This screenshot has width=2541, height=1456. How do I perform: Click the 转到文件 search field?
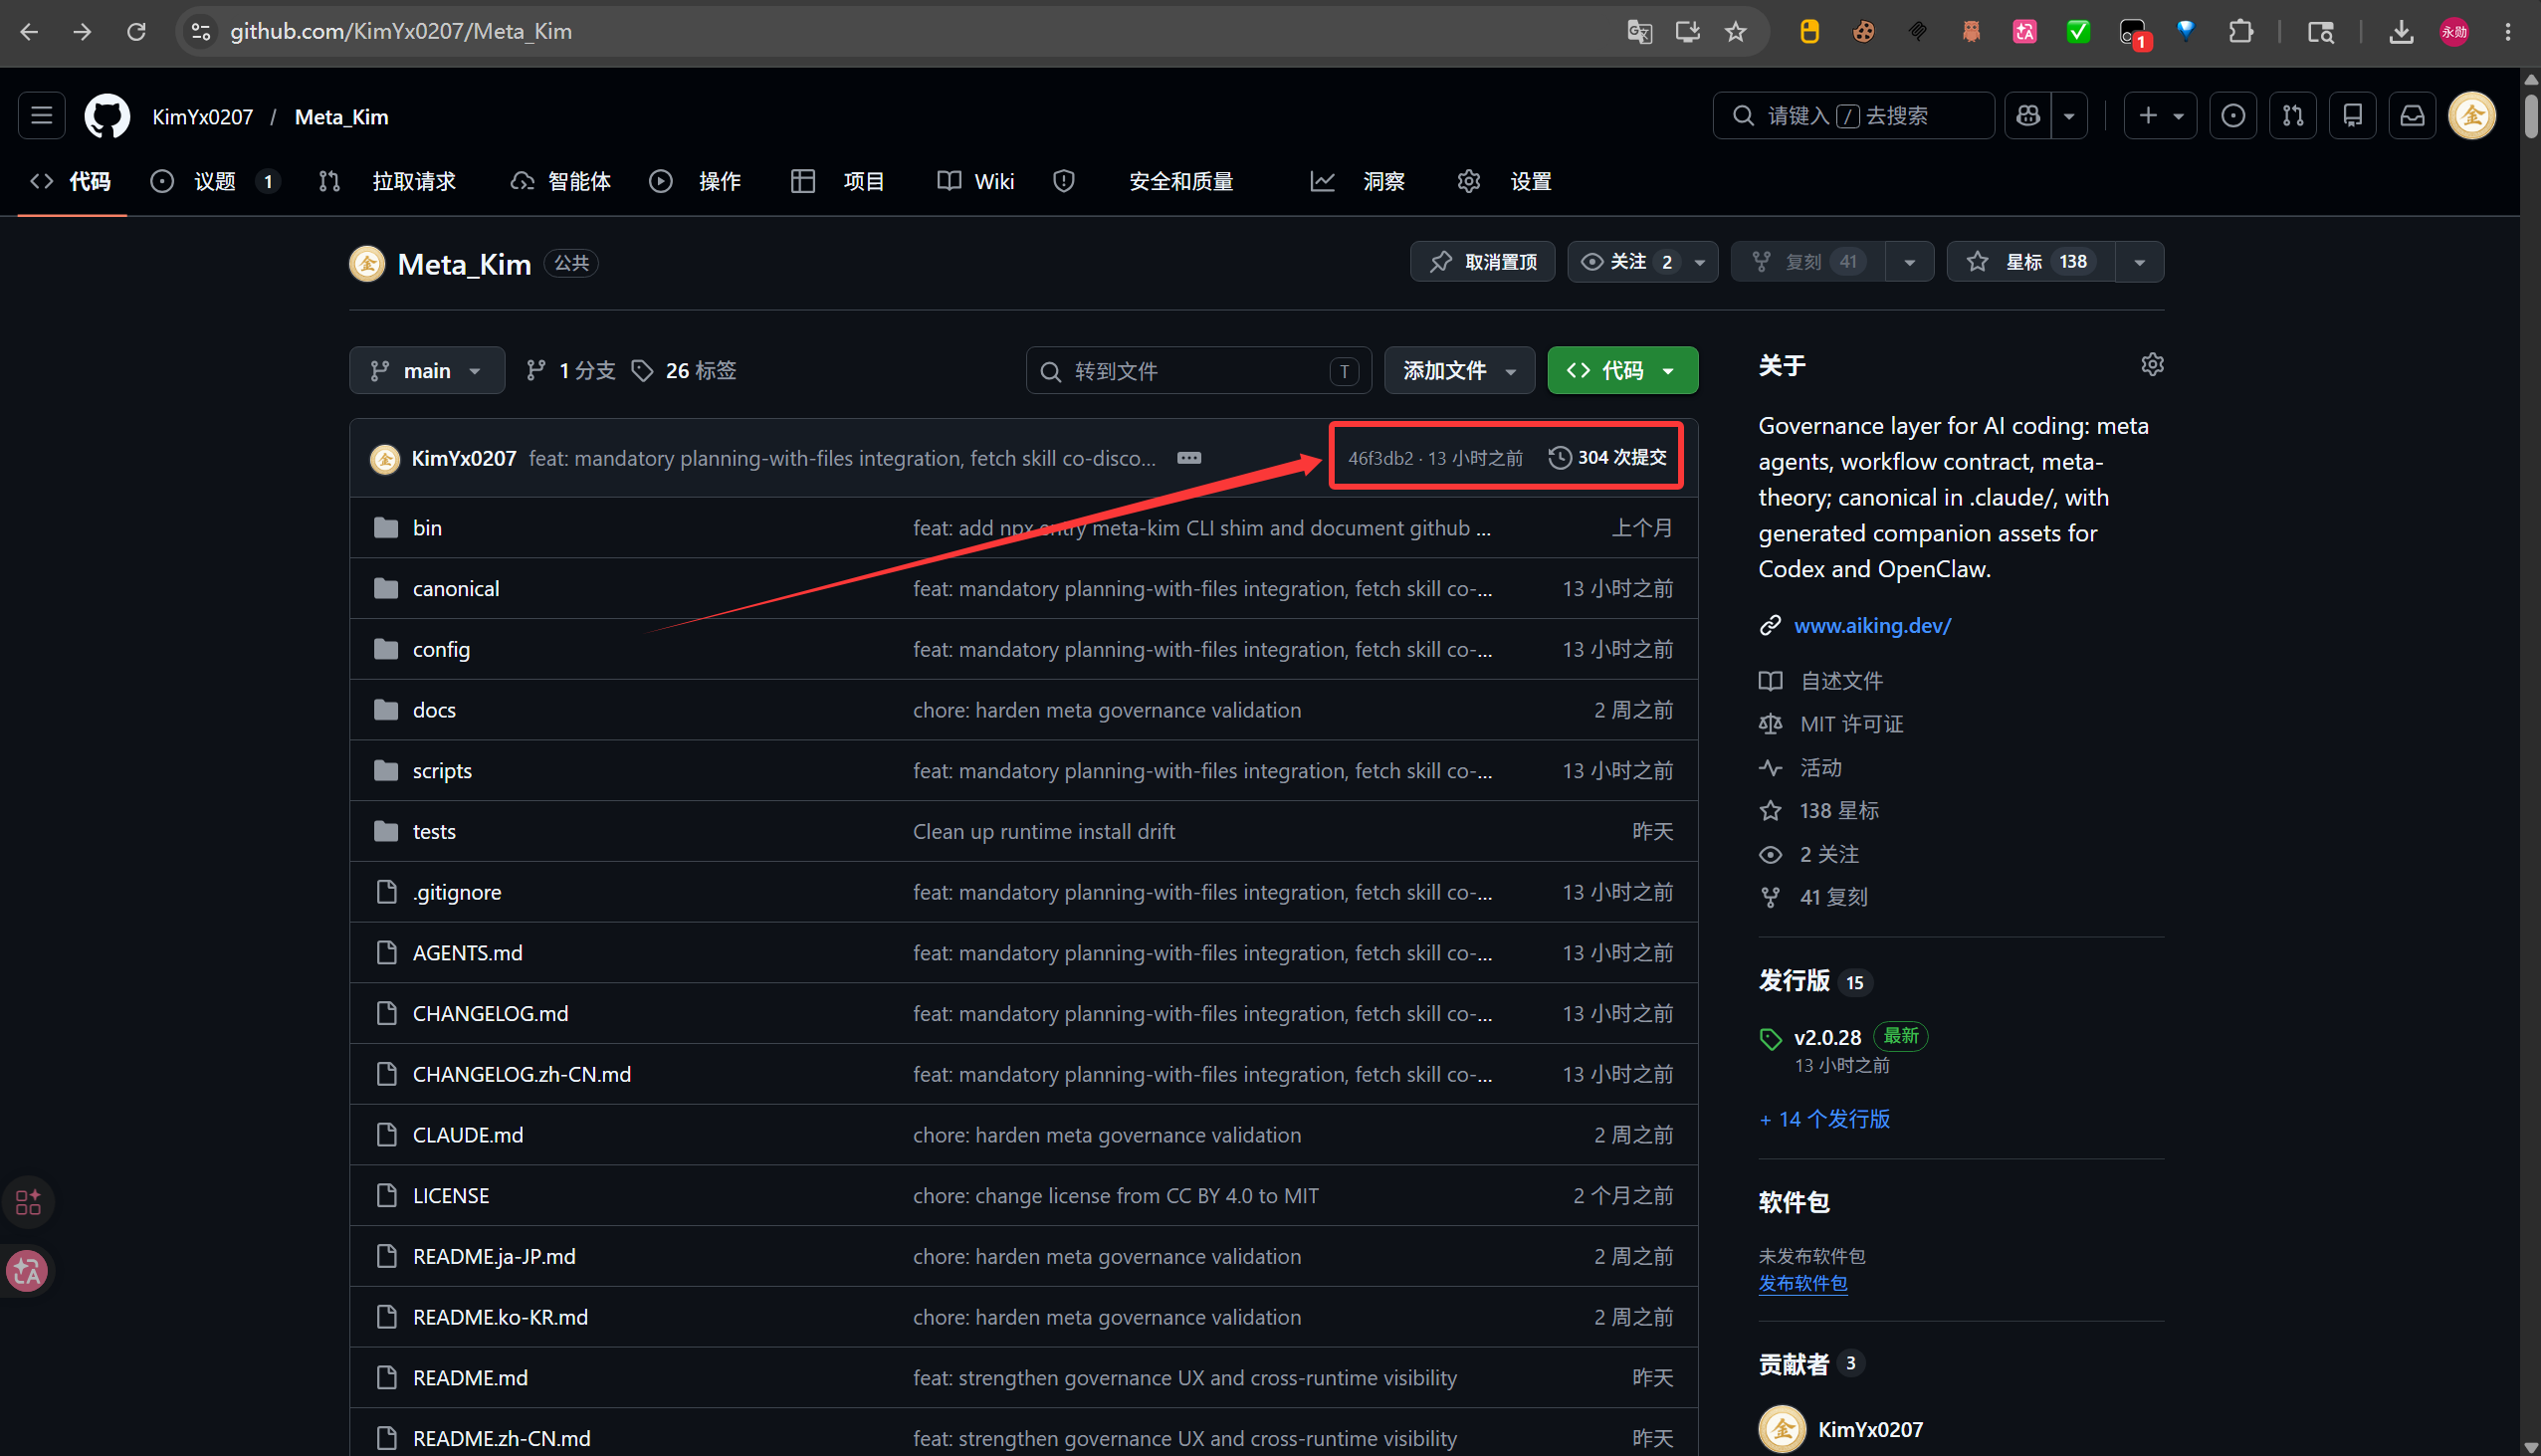tap(1198, 371)
